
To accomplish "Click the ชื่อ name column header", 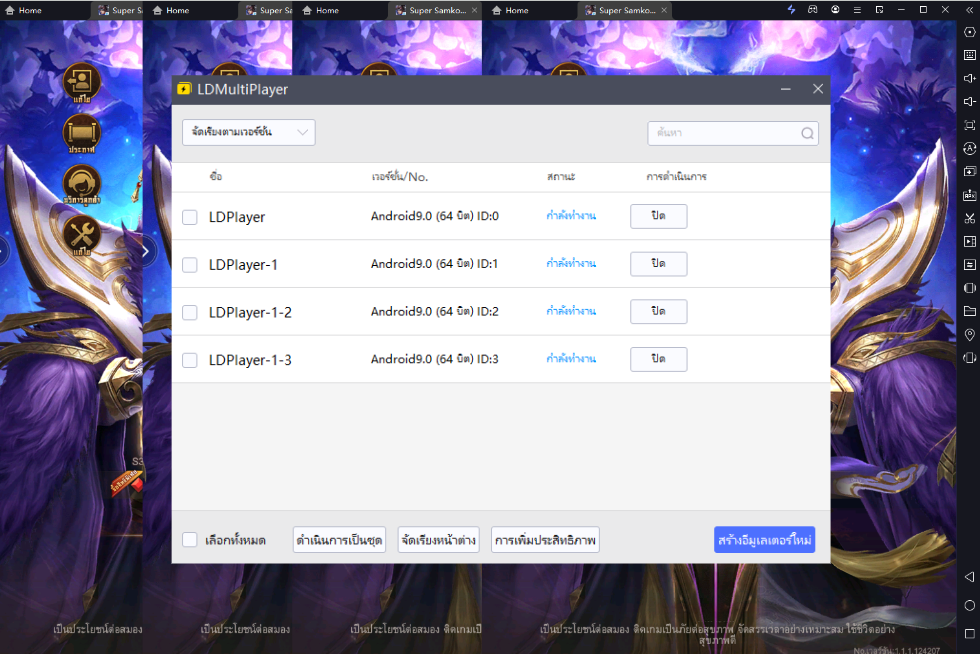I will point(216,176).
